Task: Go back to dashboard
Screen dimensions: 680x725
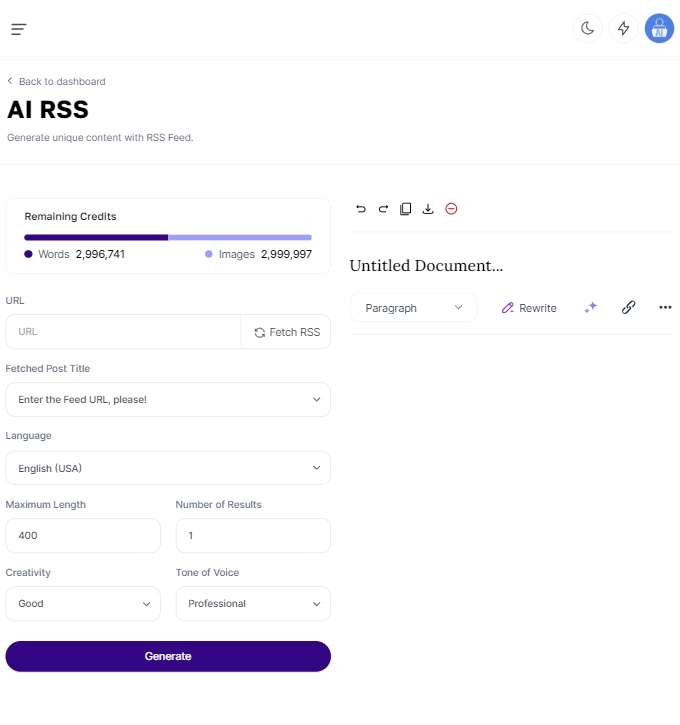Action: point(56,81)
